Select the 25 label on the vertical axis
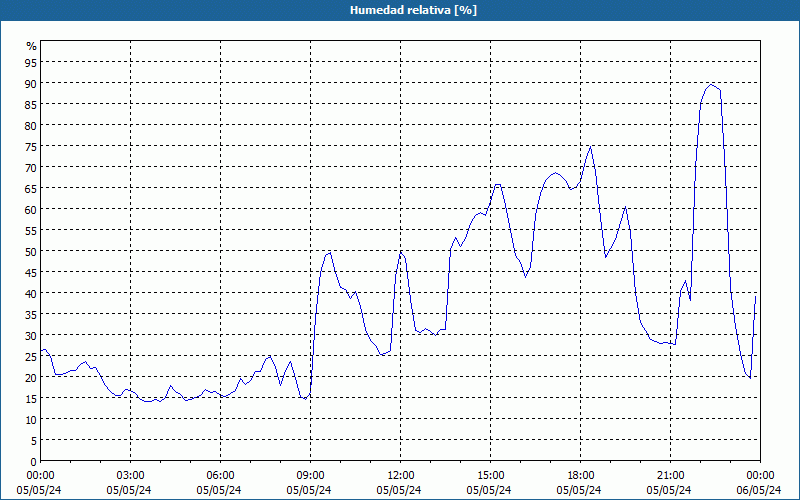 (x=31, y=357)
